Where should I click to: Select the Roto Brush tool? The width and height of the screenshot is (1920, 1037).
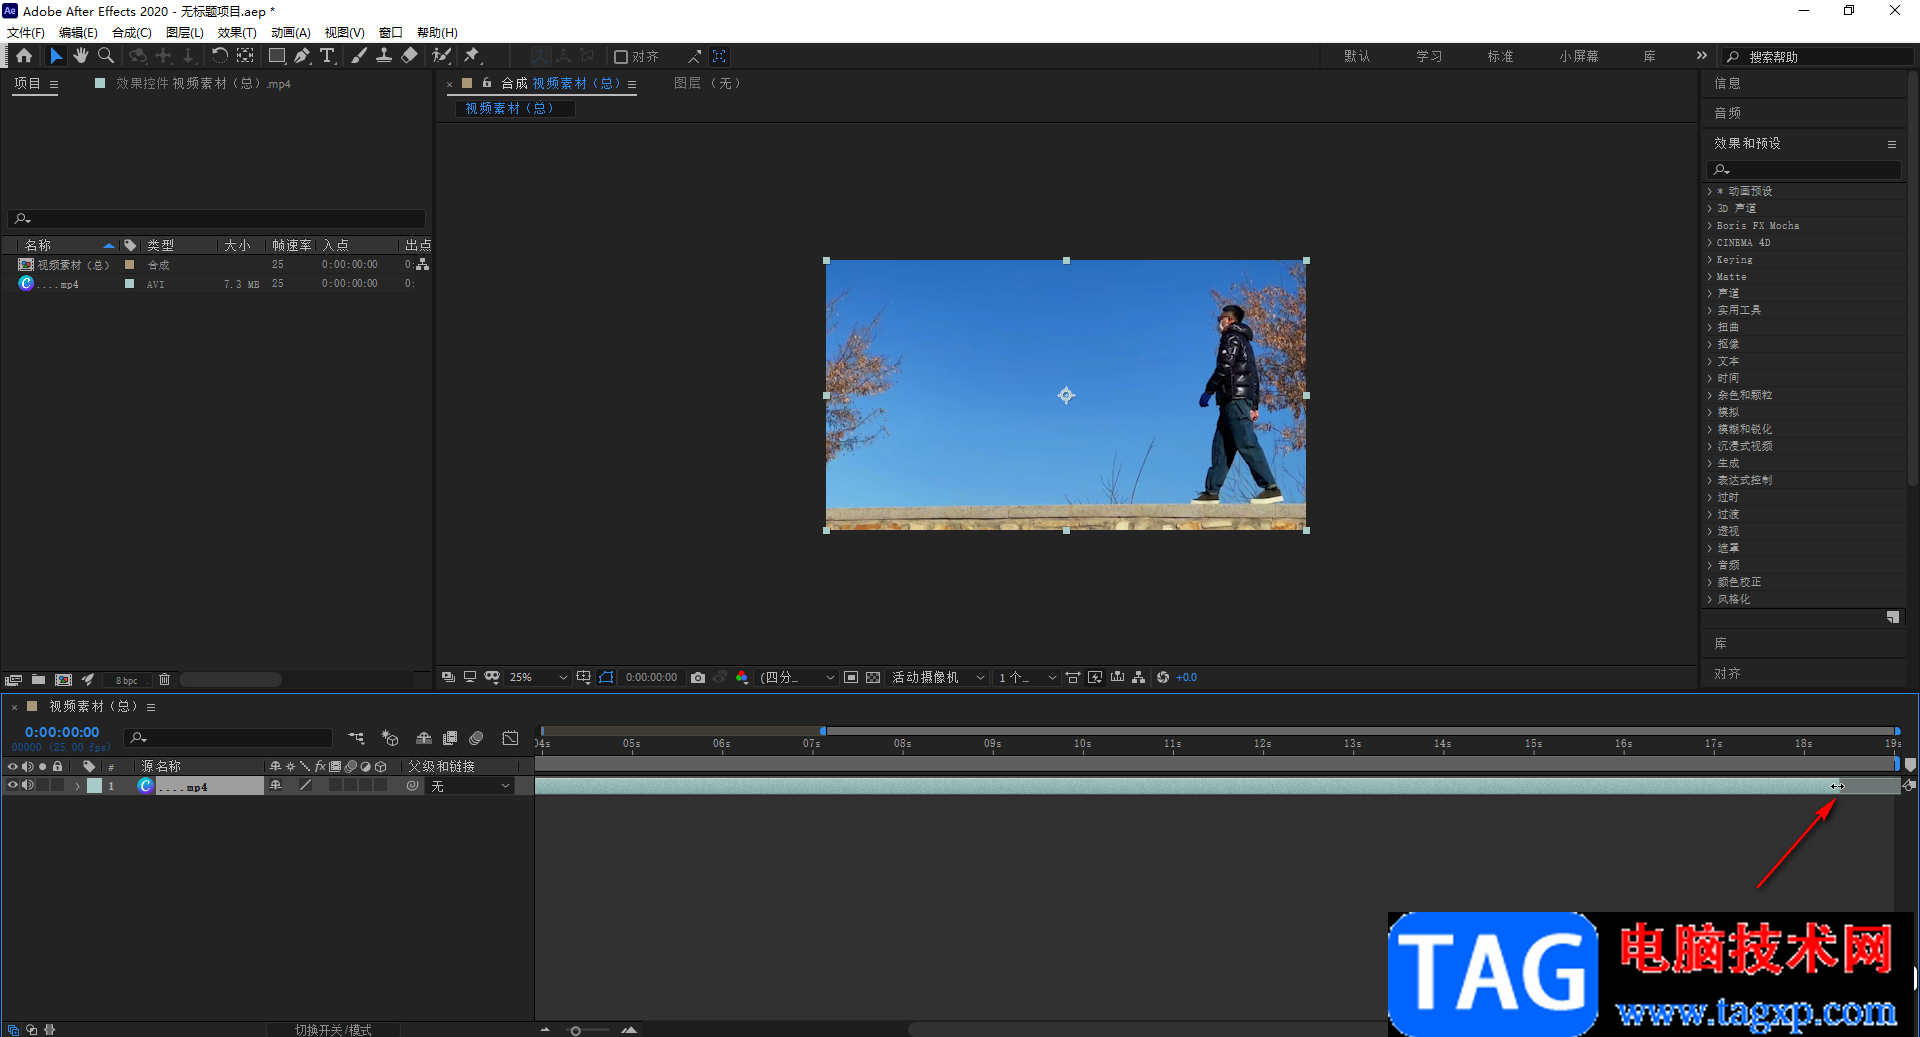click(x=441, y=56)
